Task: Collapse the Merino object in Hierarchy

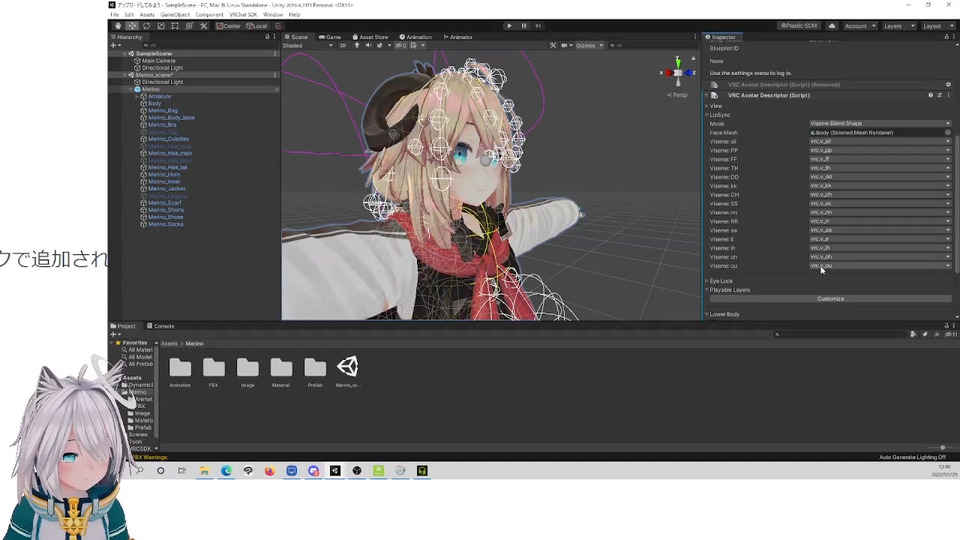Action: 130,89
